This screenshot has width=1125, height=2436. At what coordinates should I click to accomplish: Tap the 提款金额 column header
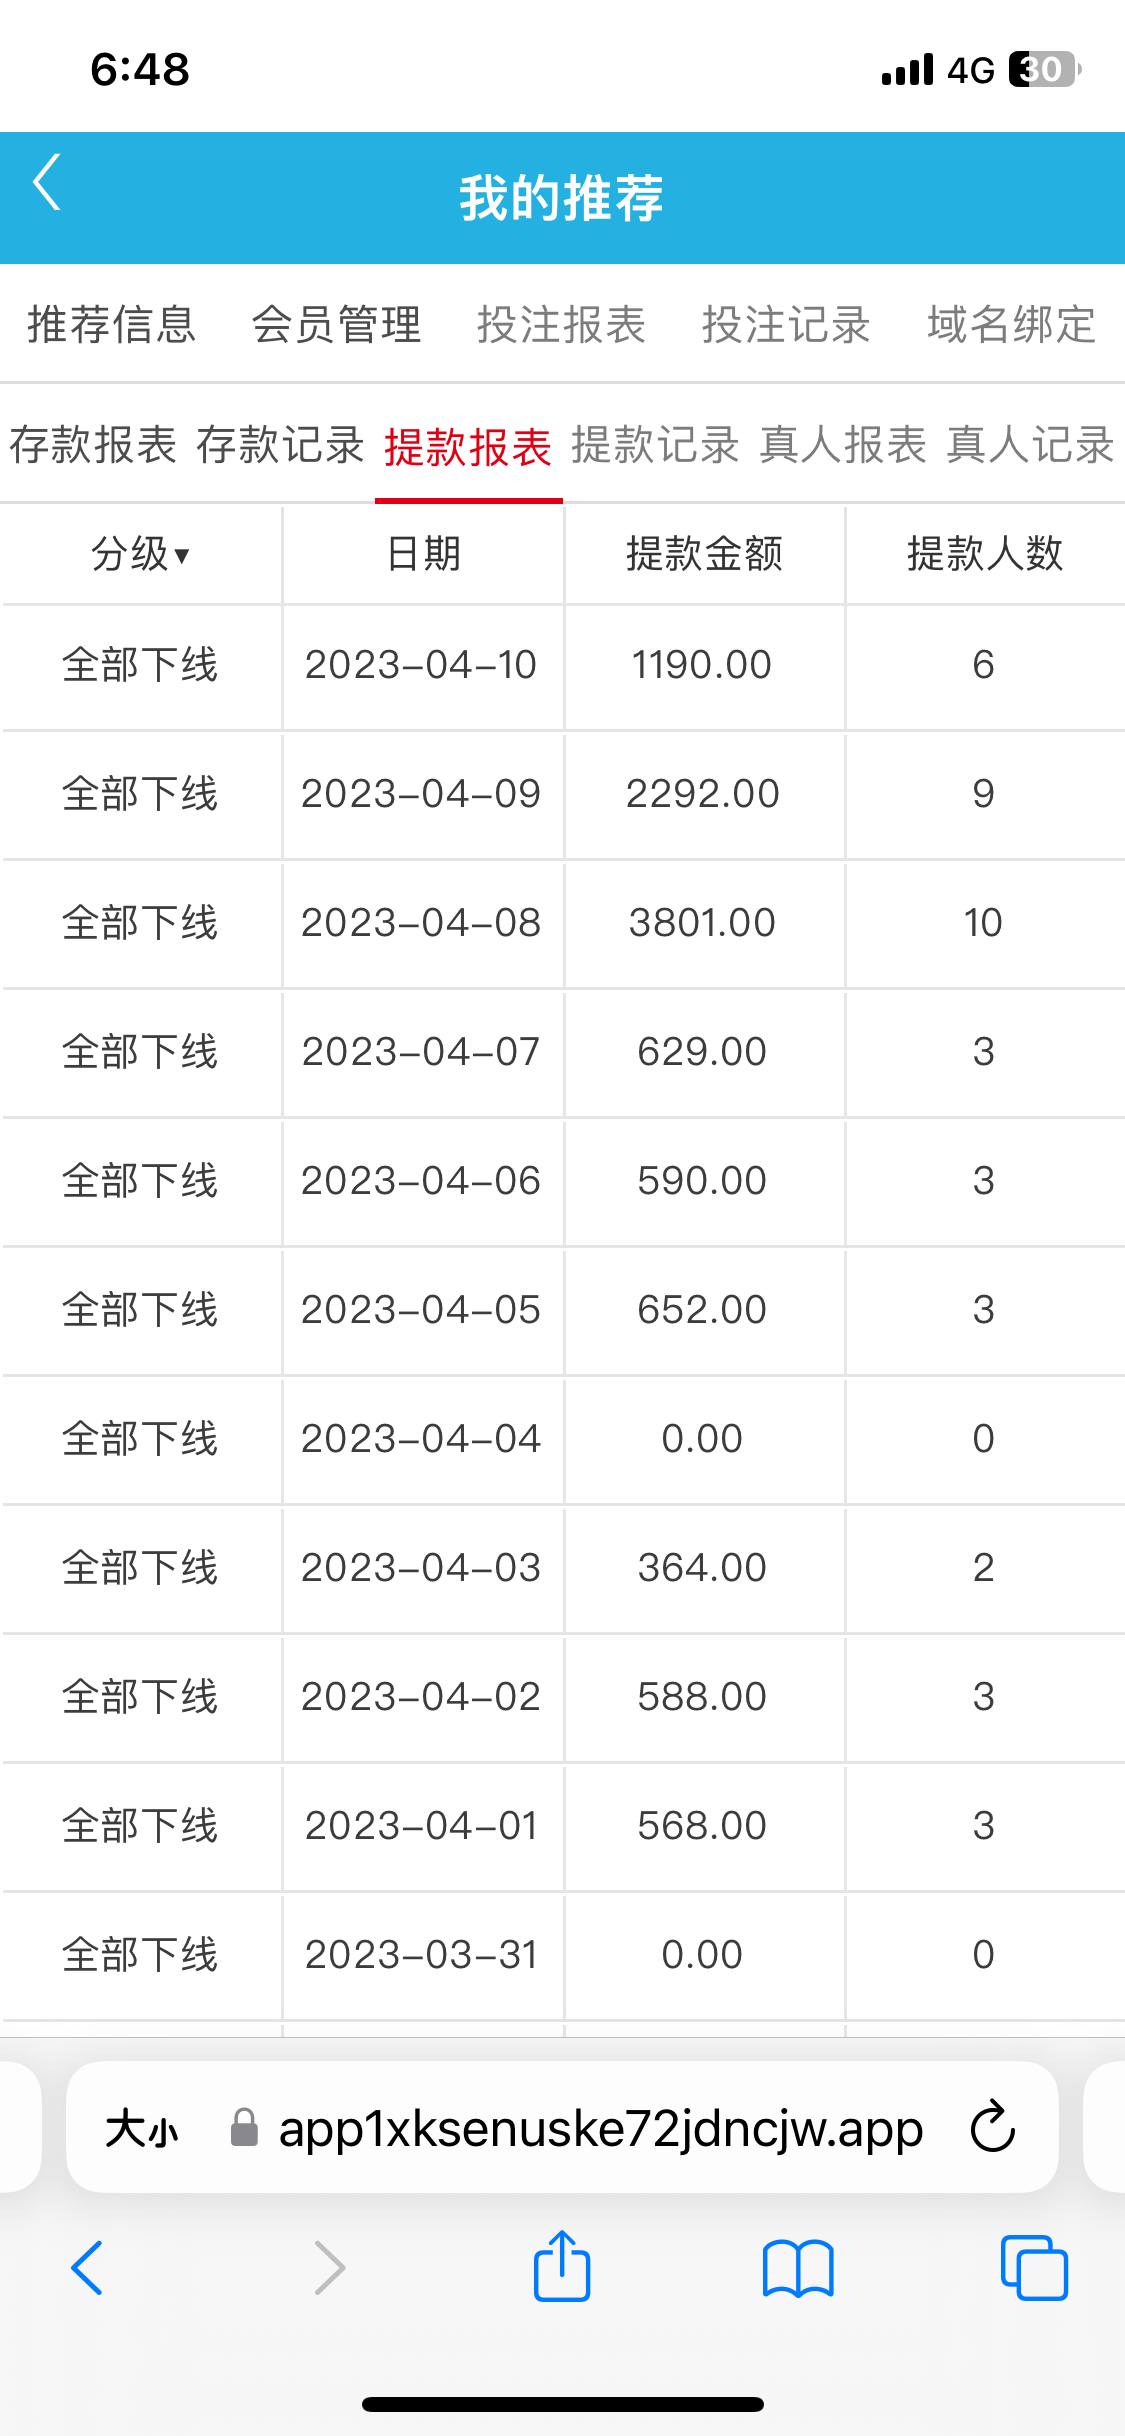[x=704, y=554]
